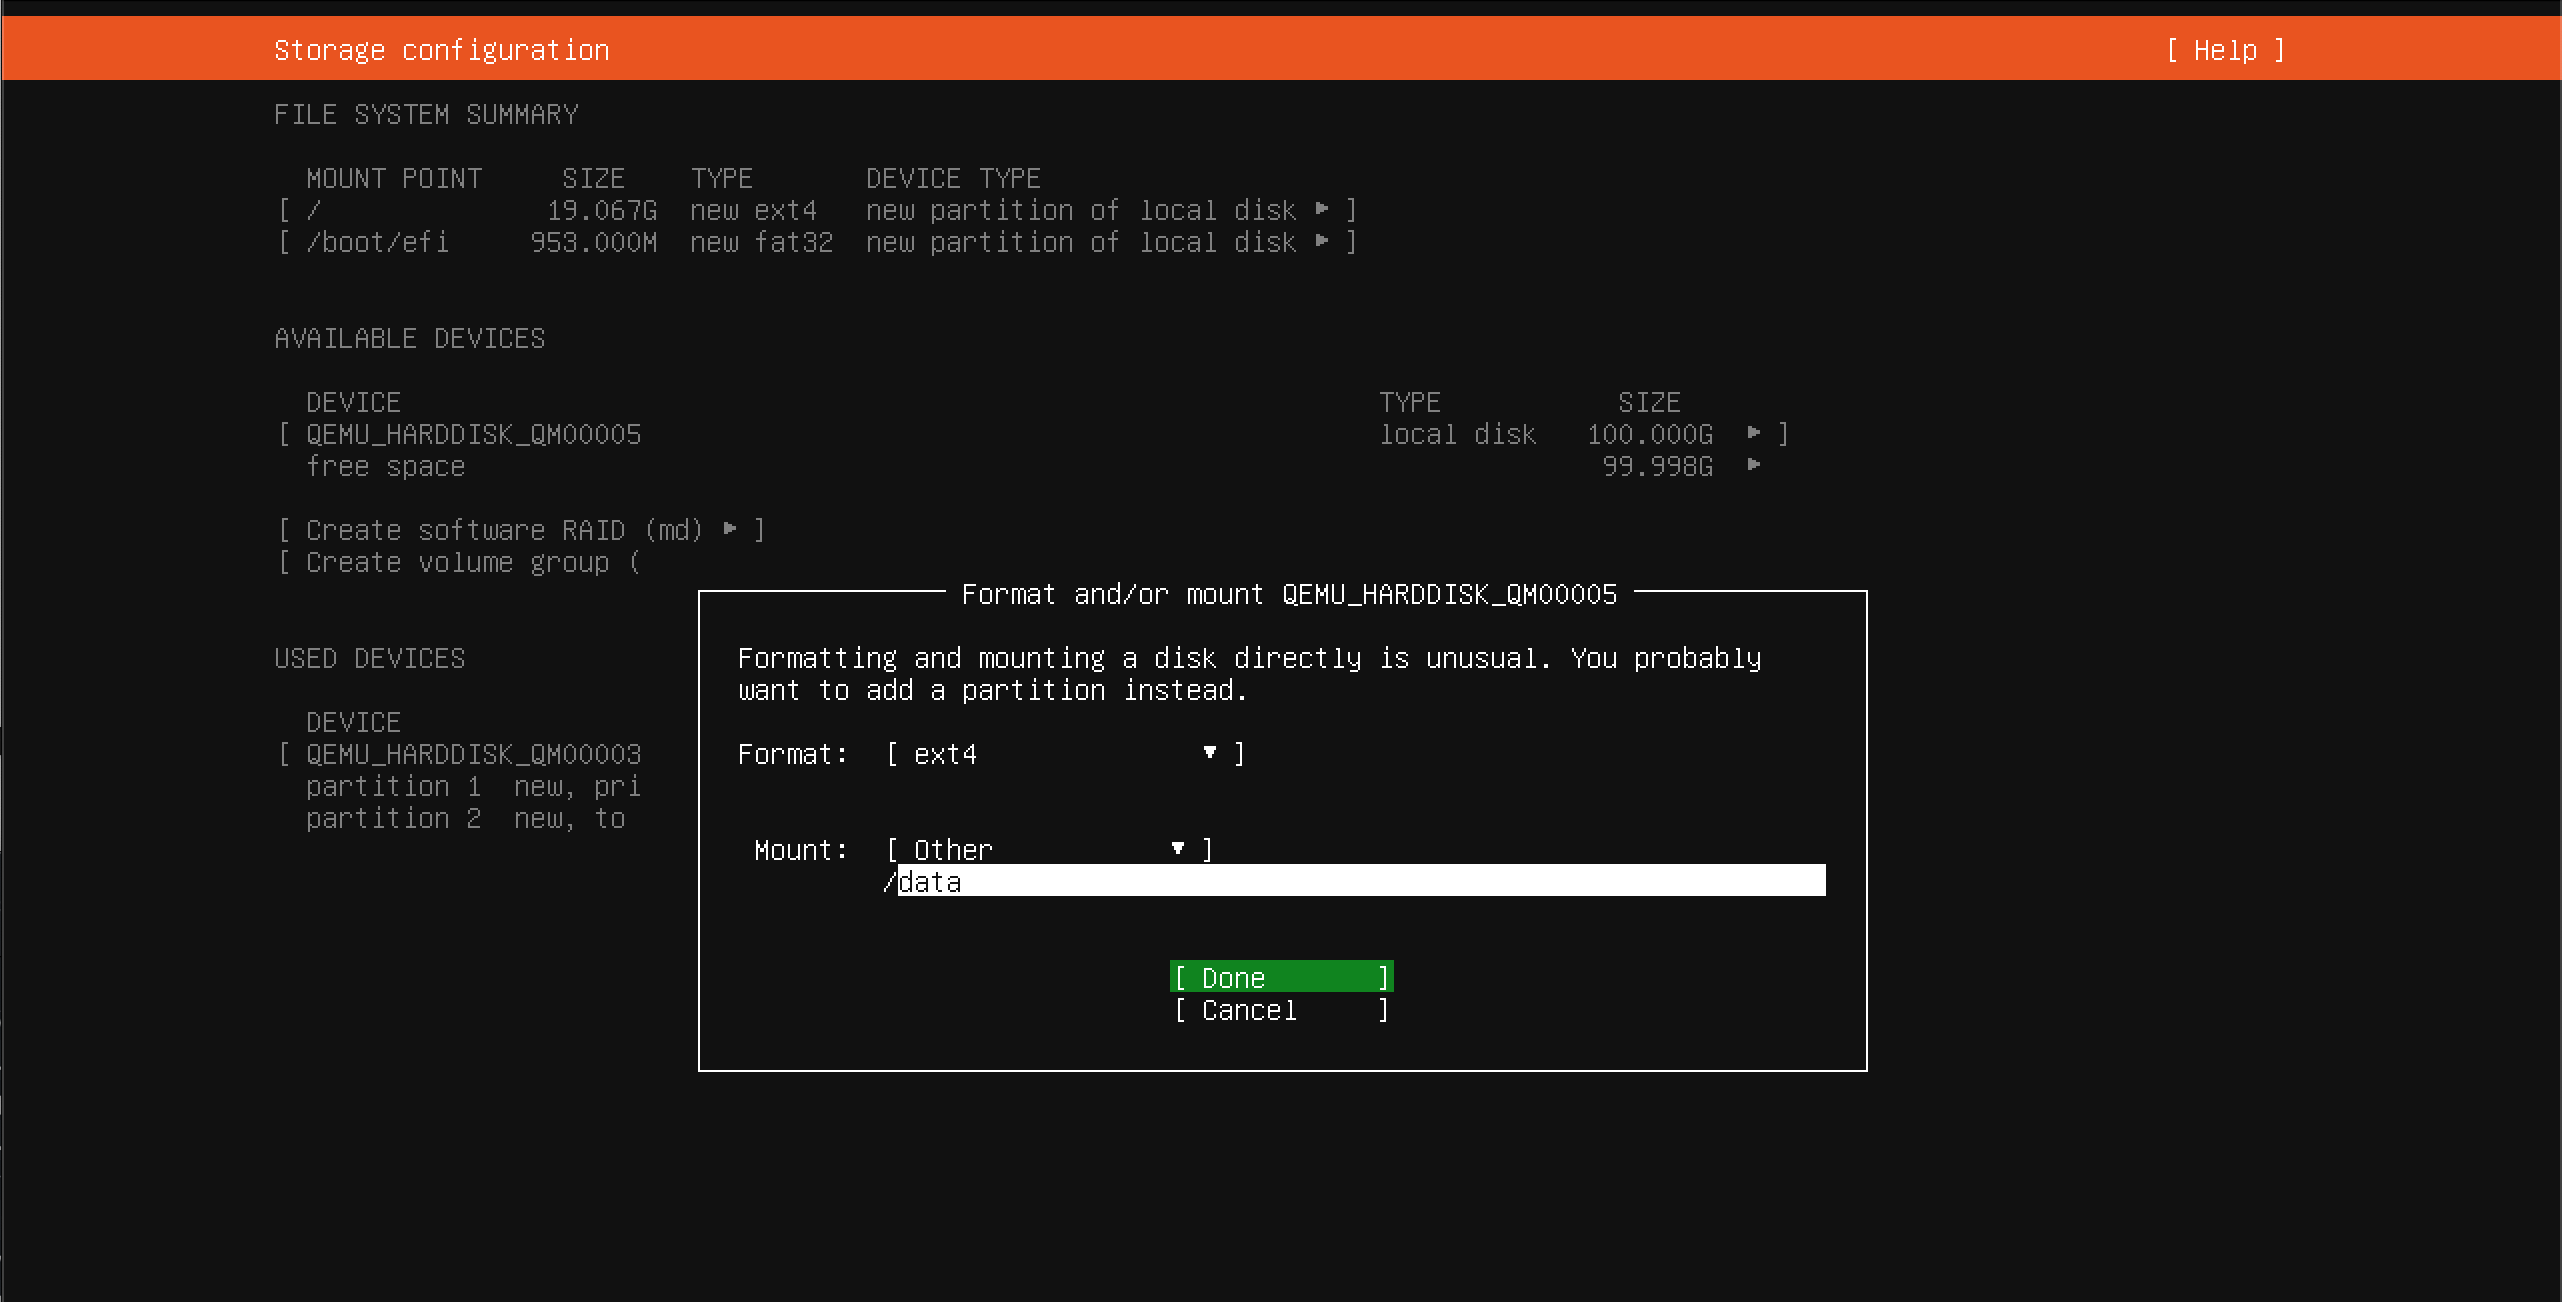Click the Storage configuration title bar
The height and width of the screenshot is (1302, 2562).
442,49
